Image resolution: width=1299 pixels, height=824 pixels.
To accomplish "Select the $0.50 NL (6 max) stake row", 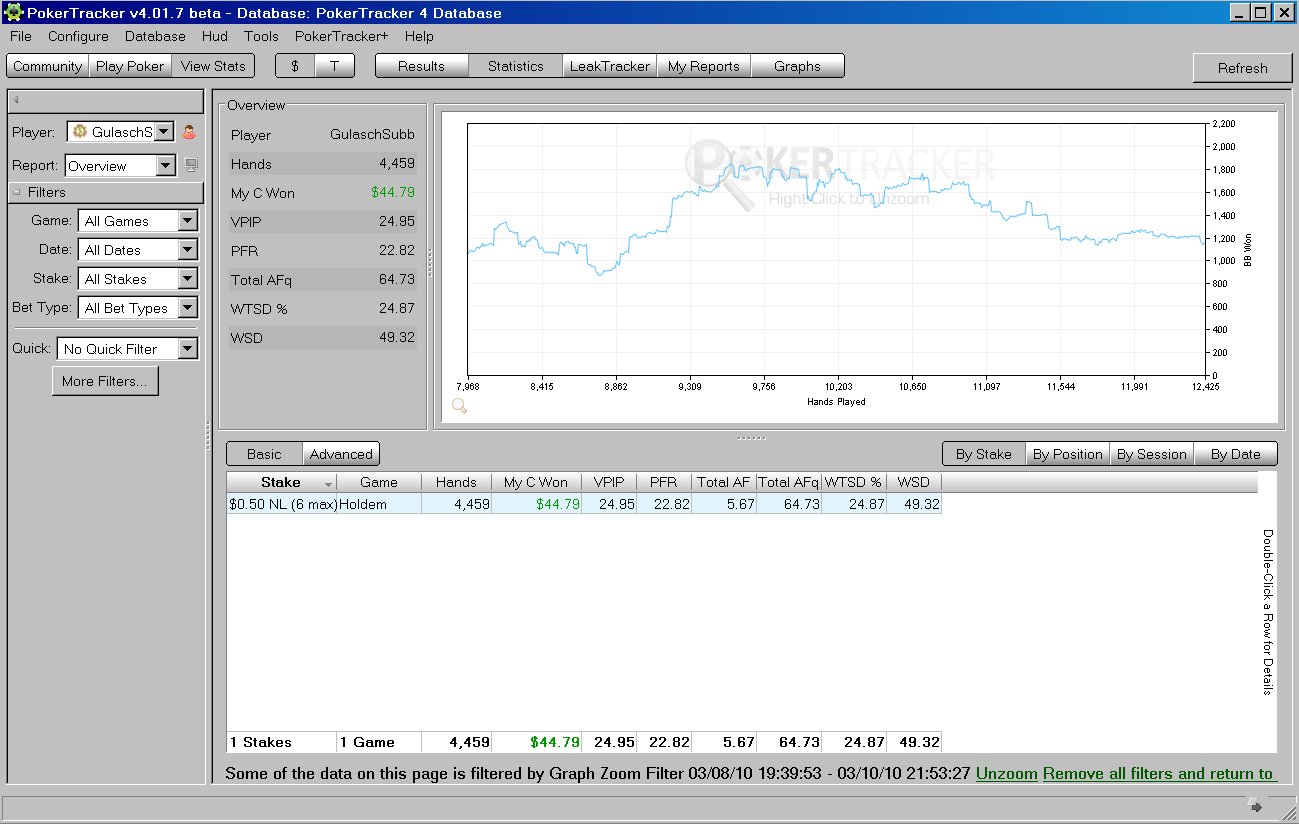I will [584, 504].
